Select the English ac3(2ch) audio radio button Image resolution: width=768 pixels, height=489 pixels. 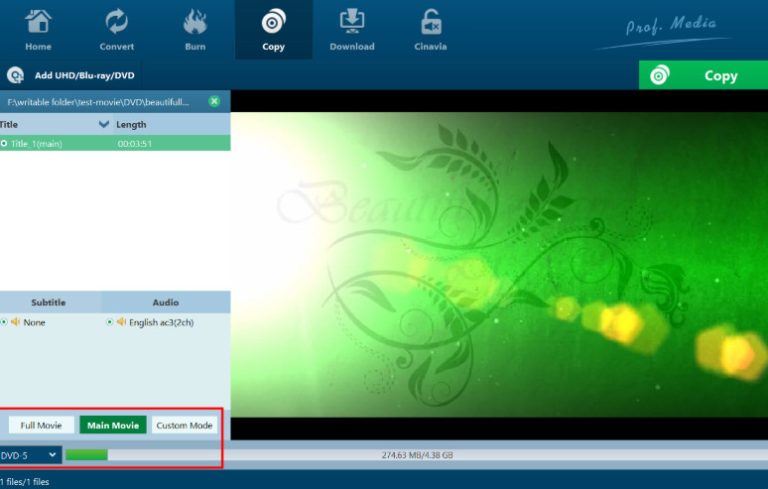click(110, 322)
